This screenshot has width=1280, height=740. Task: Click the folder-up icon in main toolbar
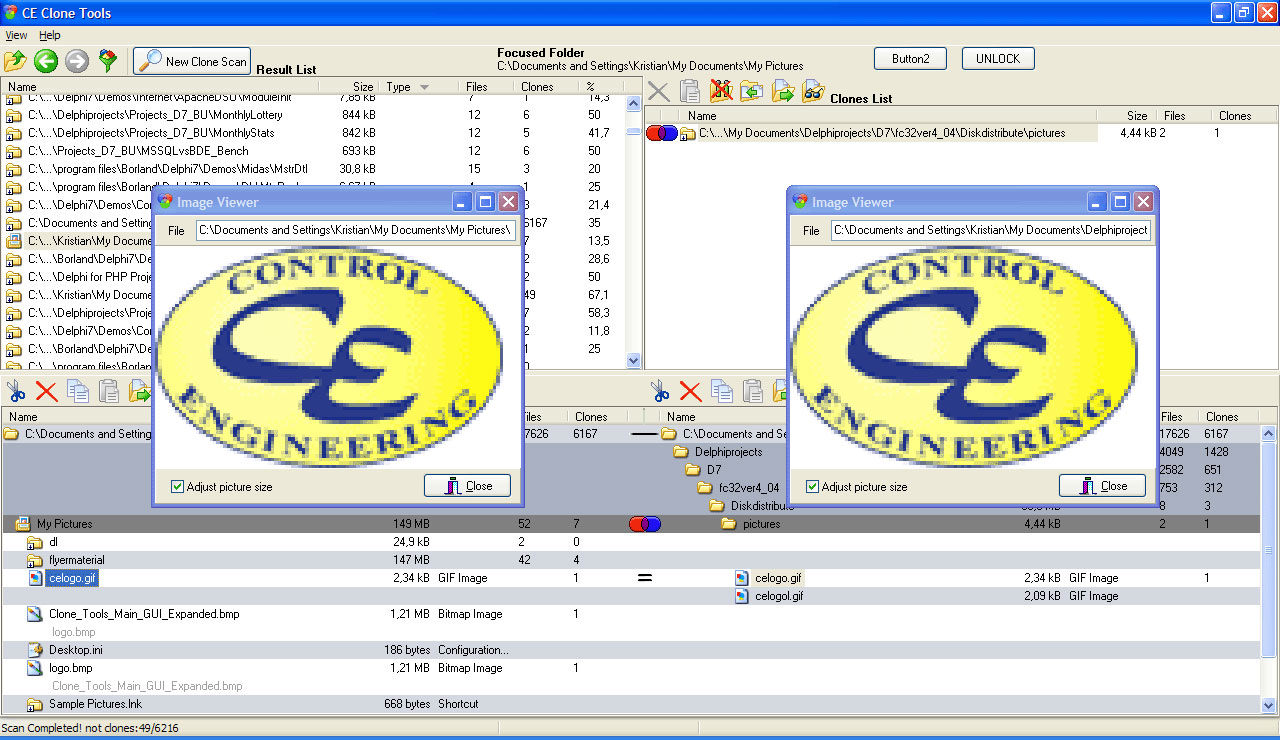pos(14,61)
